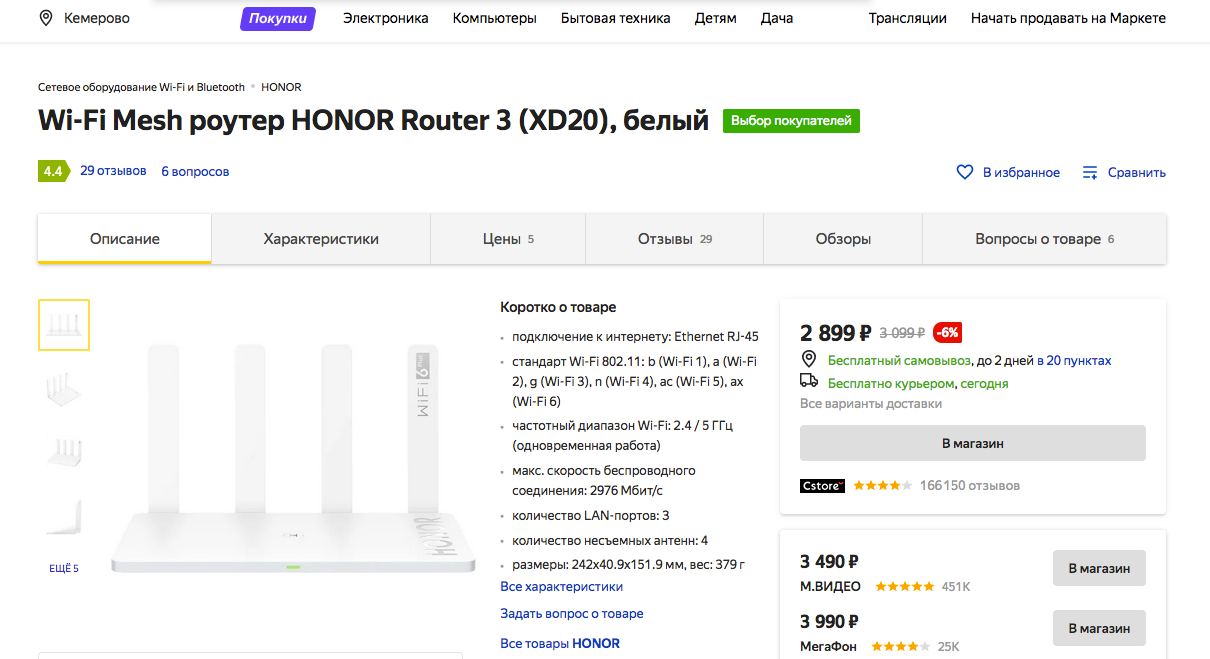The image size is (1210, 659).
Task: Click the Выбор покупателей badge
Action: point(791,121)
